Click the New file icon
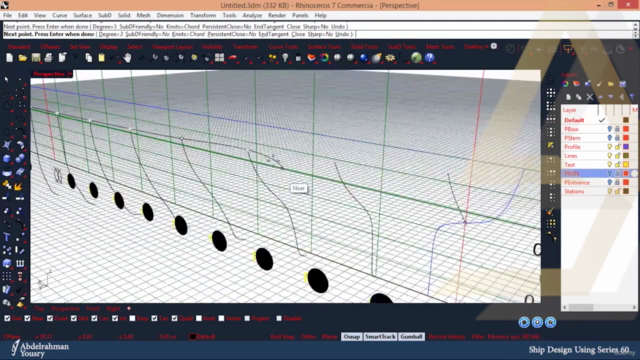Image resolution: width=640 pixels, height=360 pixels. click(x=9, y=58)
